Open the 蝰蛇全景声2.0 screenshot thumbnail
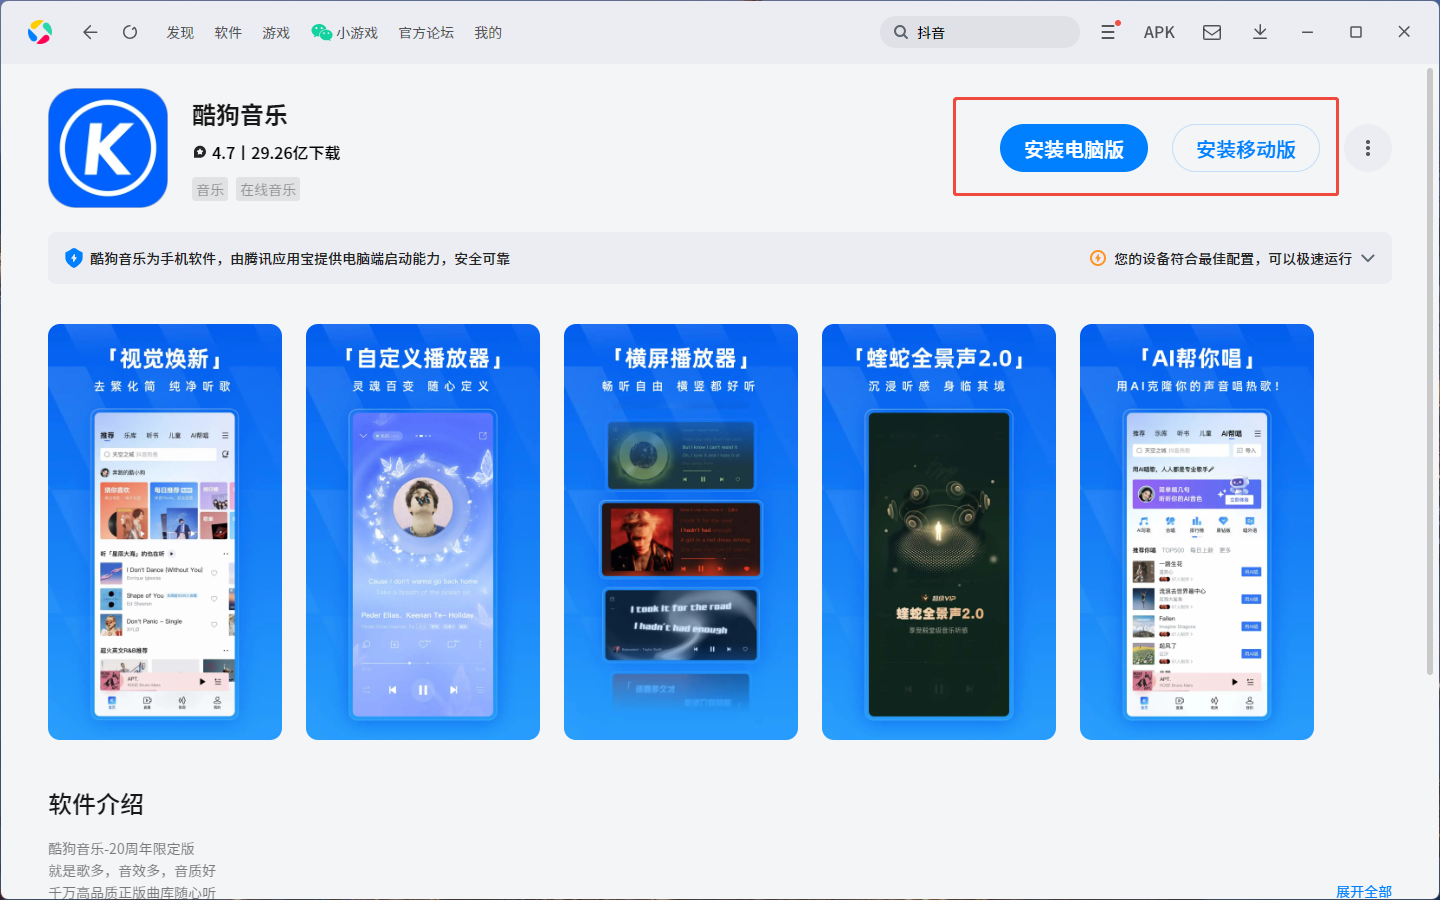This screenshot has width=1440, height=900. (938, 532)
